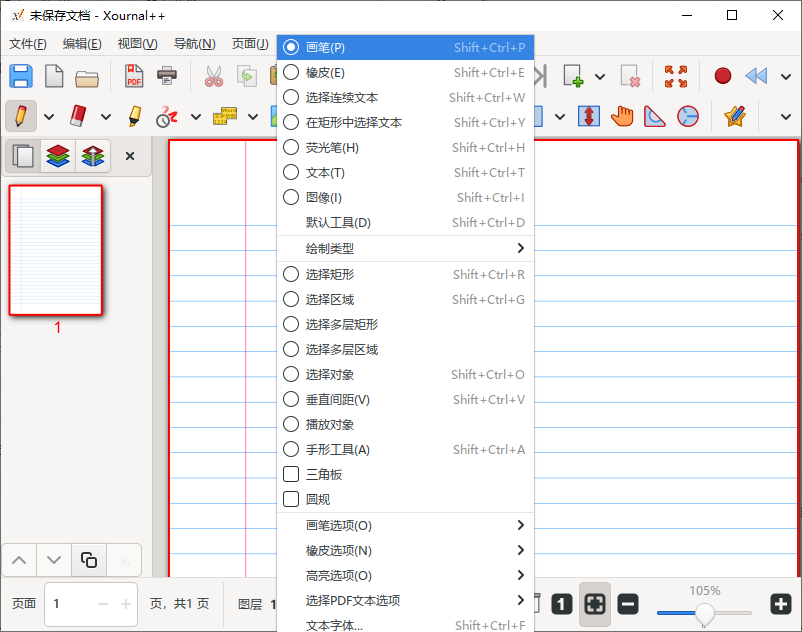Screen dimensions: 802x632
Task: Expand the 绘制类型 submenu
Action: pos(405,249)
